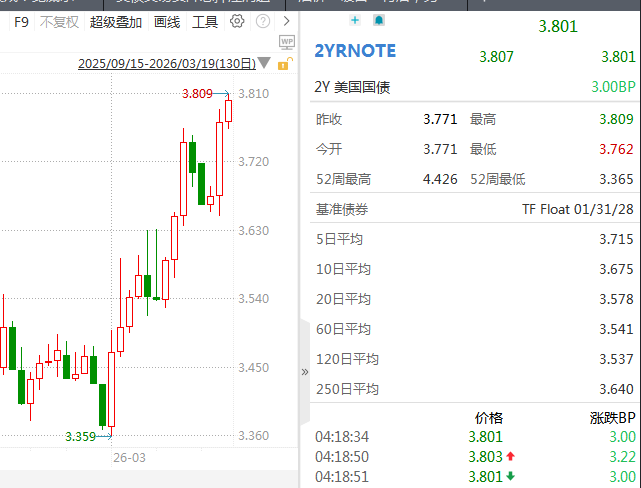641x488 pixels.
Task: Click the 涨跌BP column header
Action: 612,417
